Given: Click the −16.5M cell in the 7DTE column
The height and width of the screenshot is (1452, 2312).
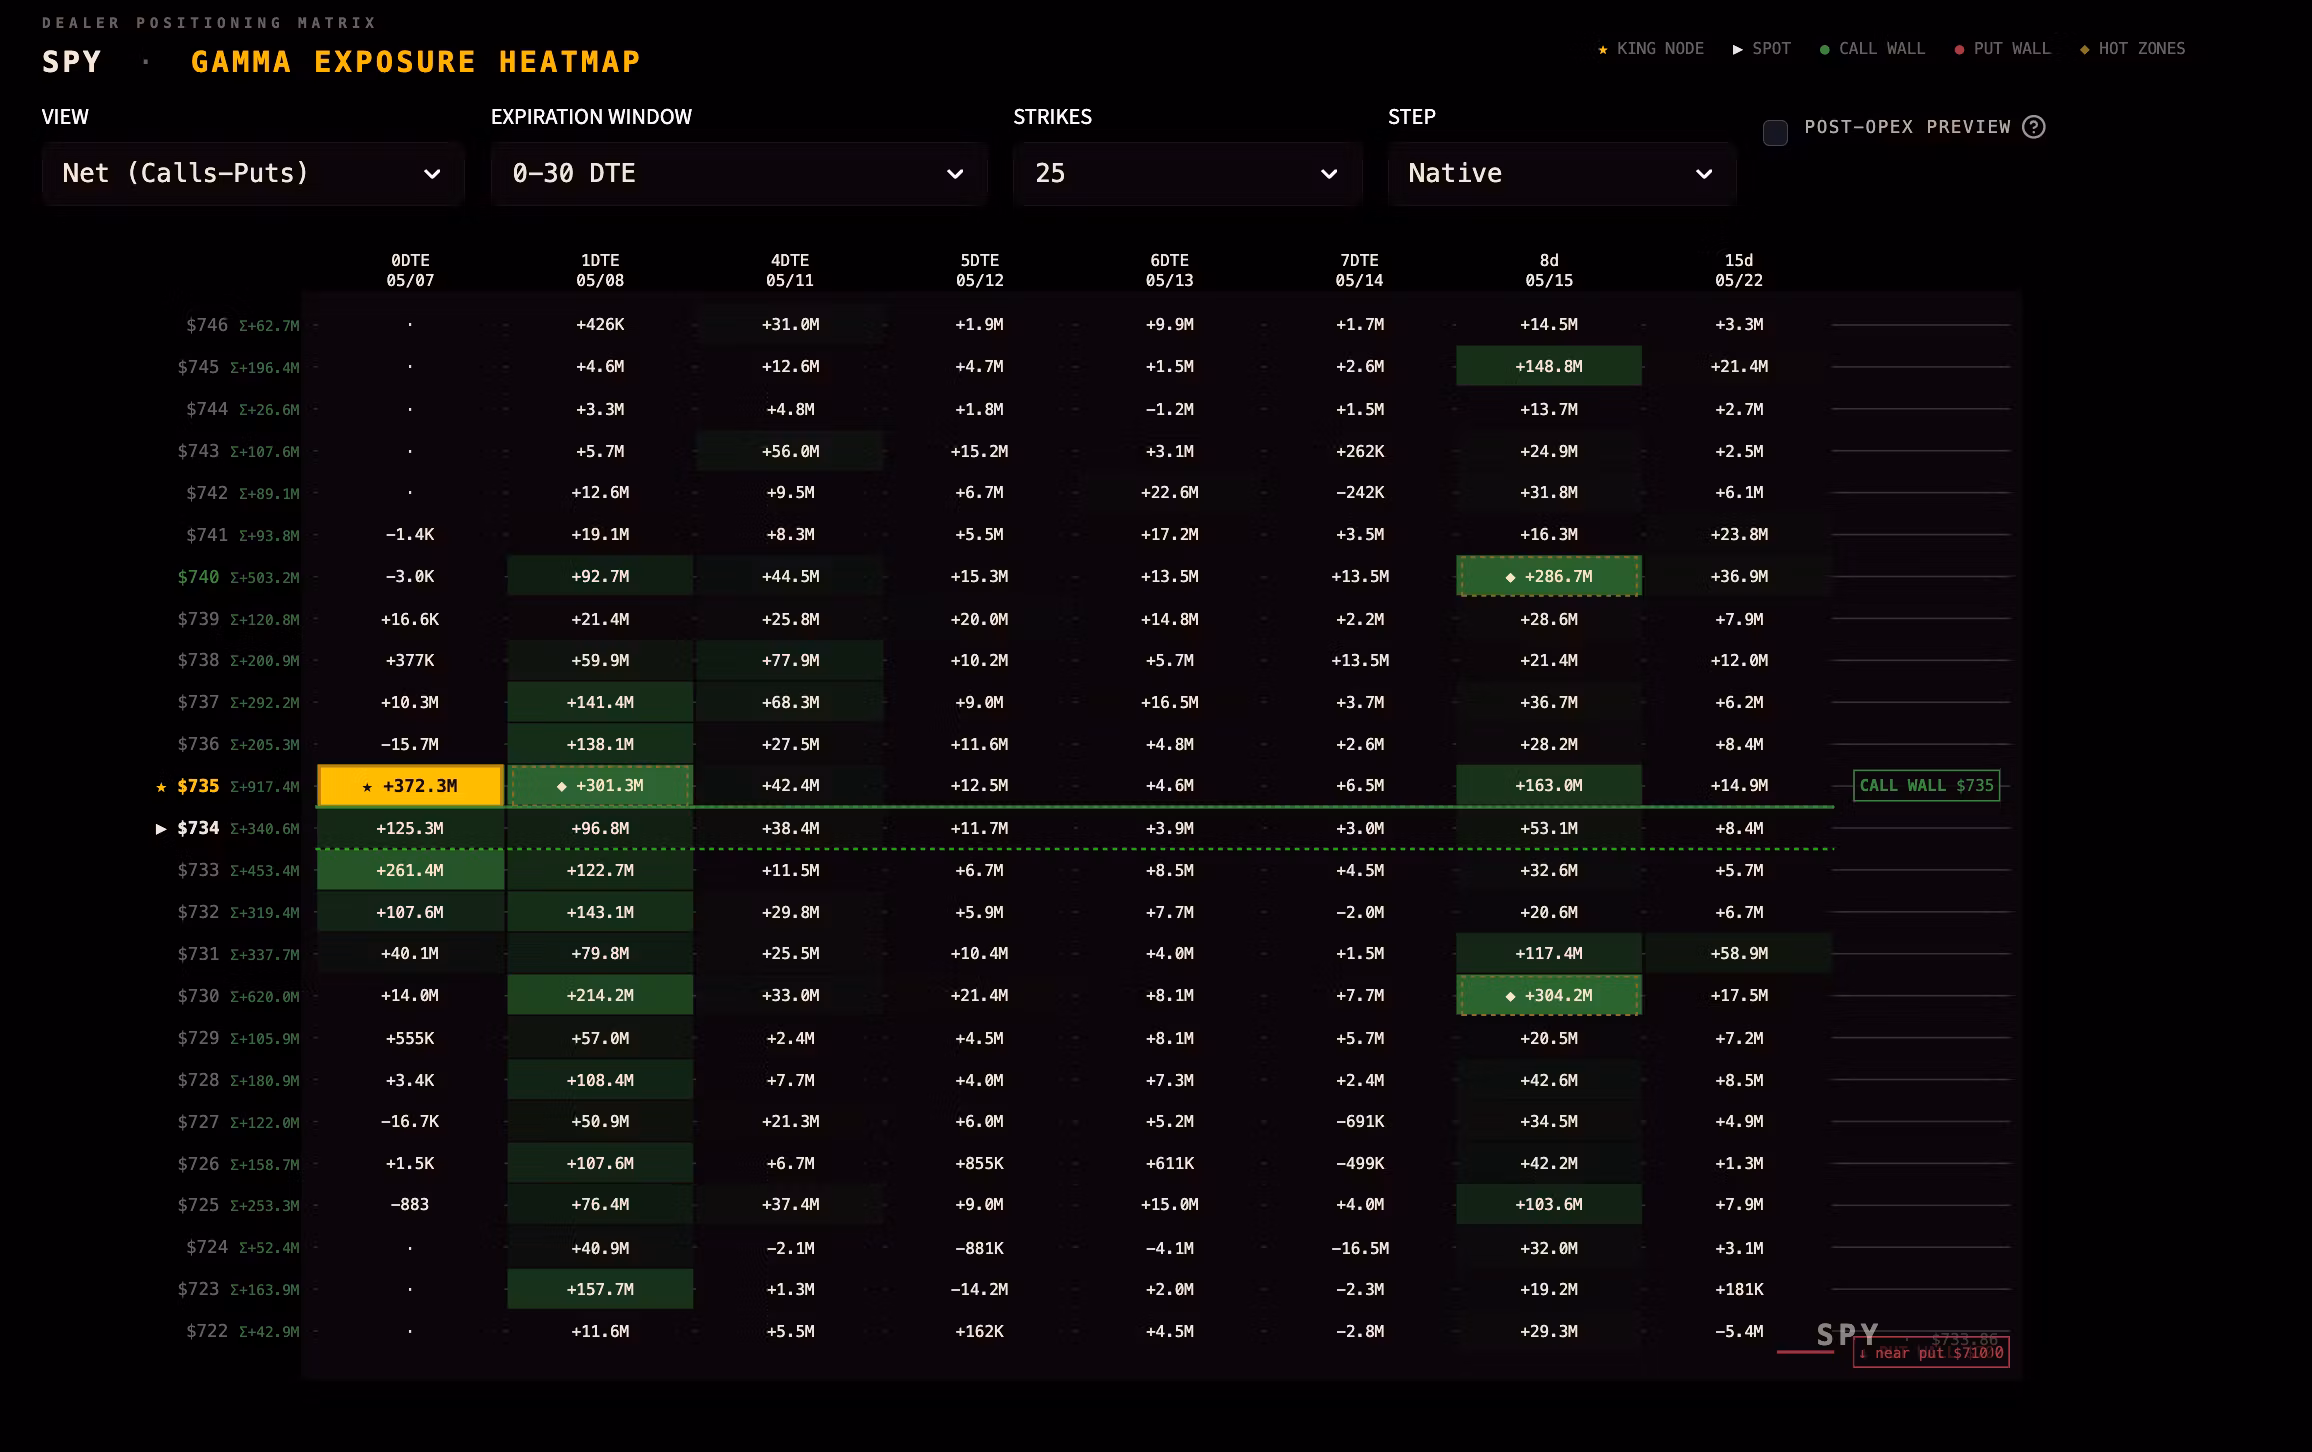Looking at the screenshot, I should 1359,1248.
